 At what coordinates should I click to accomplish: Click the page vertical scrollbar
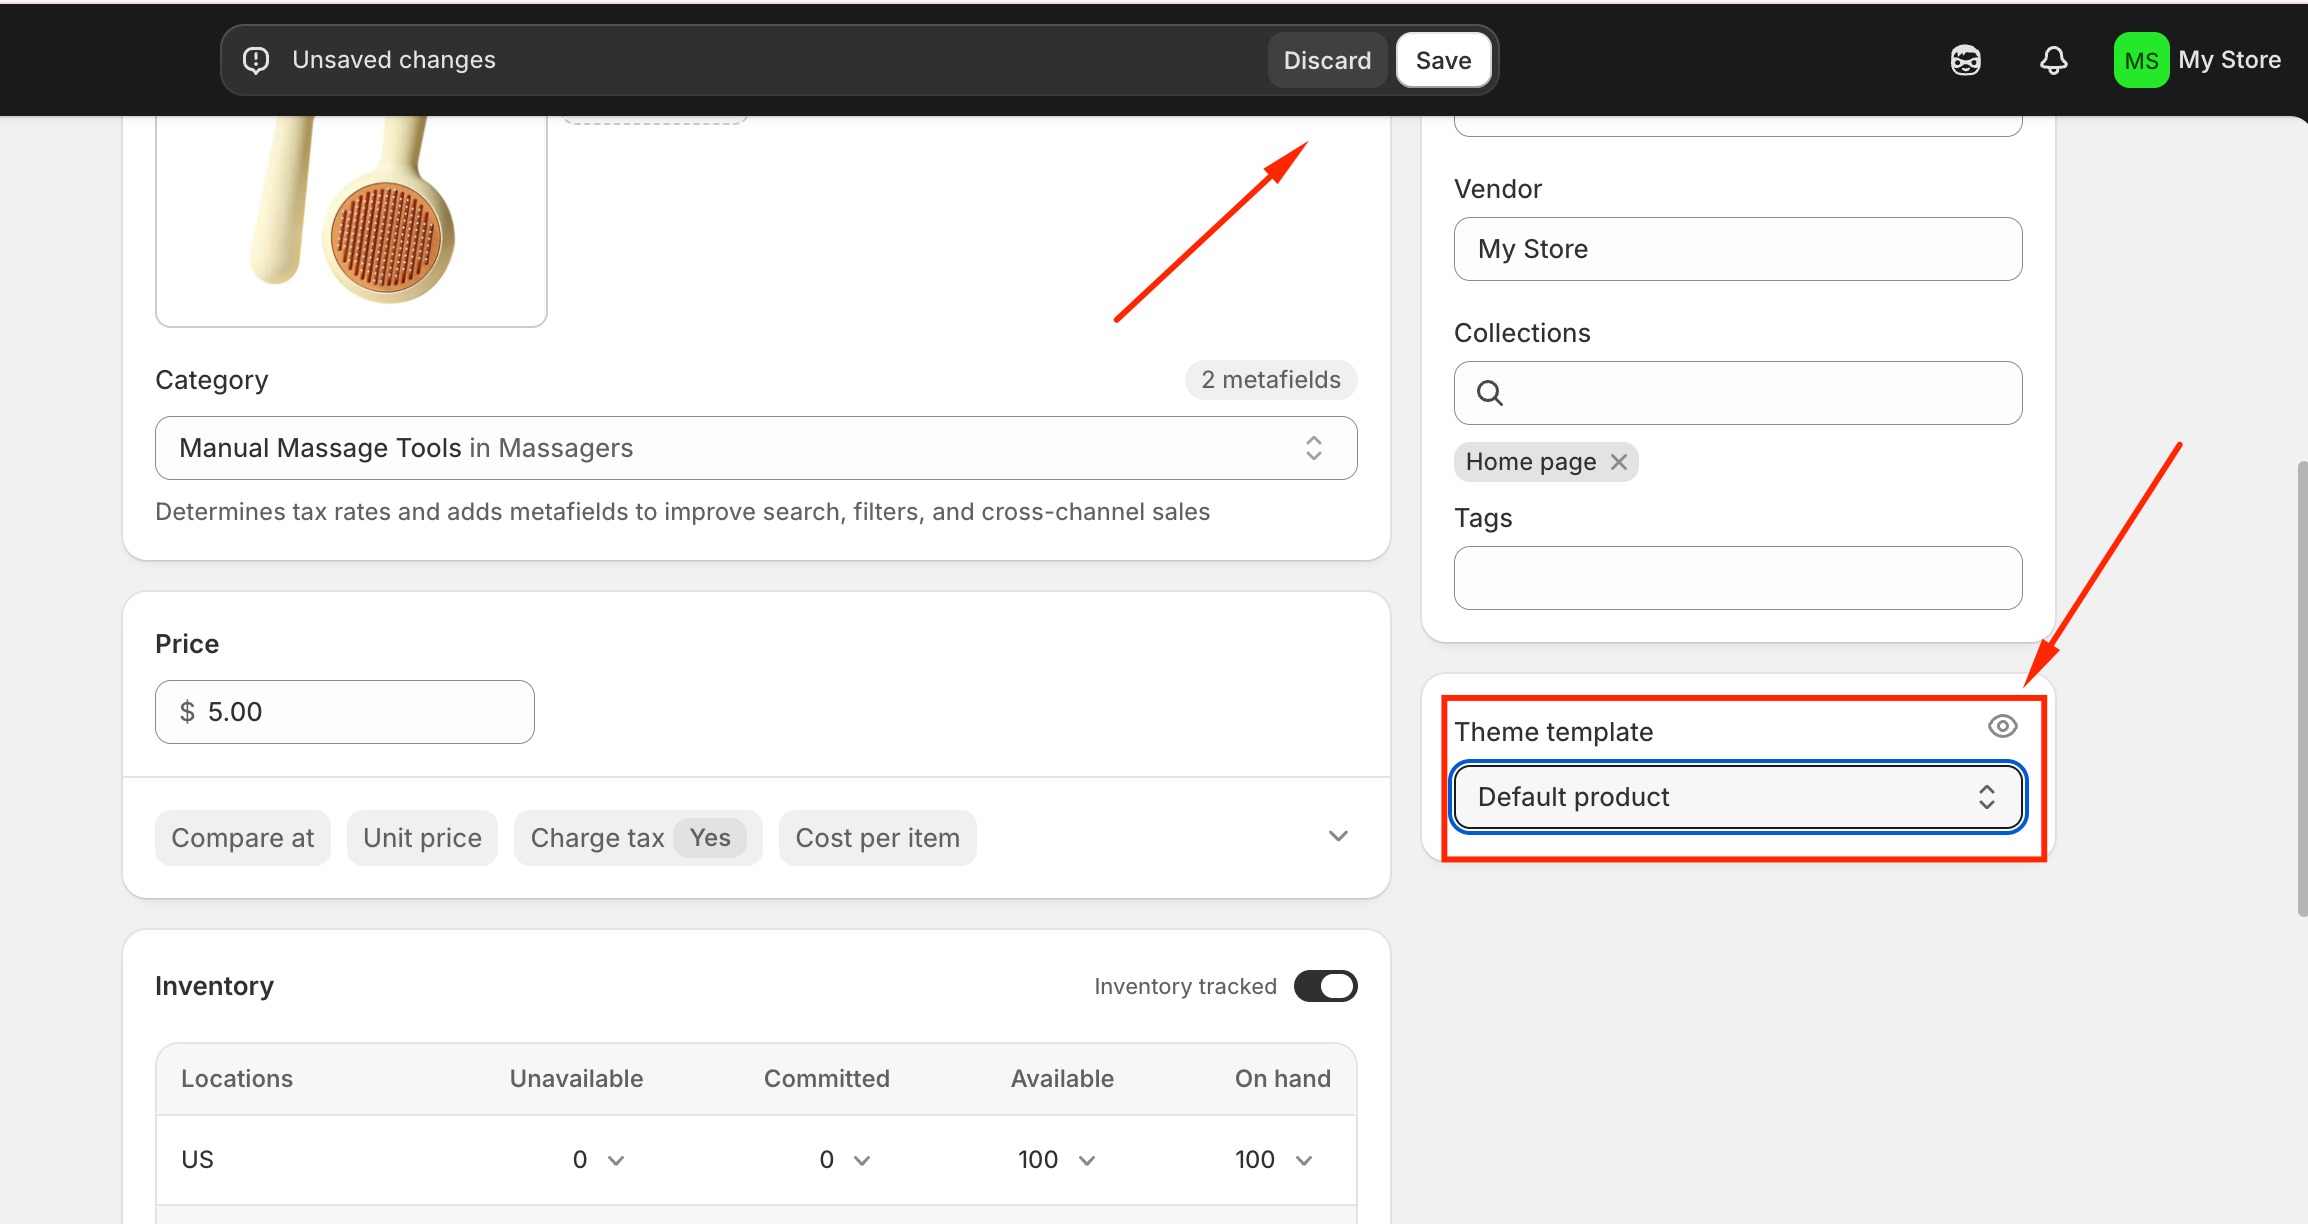2301,688
